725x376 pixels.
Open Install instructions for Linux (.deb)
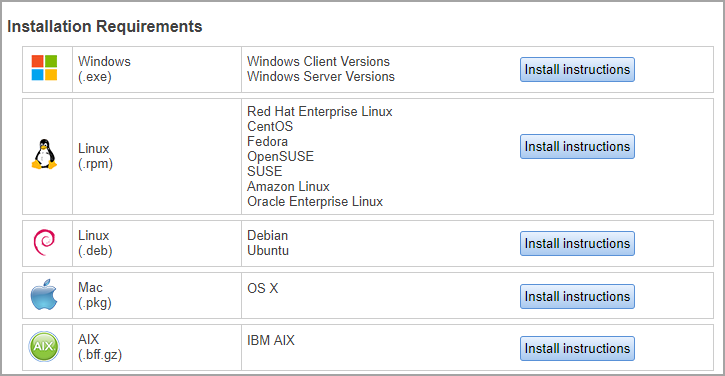pos(577,243)
